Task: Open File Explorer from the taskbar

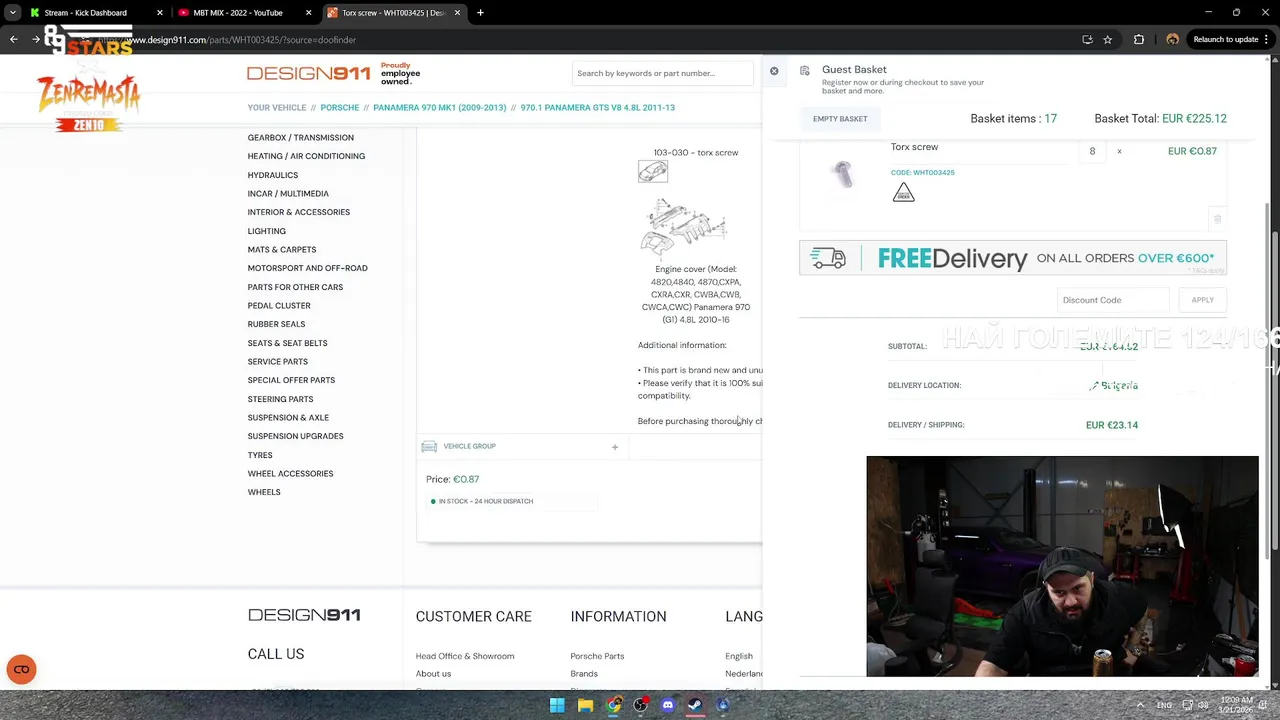Action: point(585,705)
